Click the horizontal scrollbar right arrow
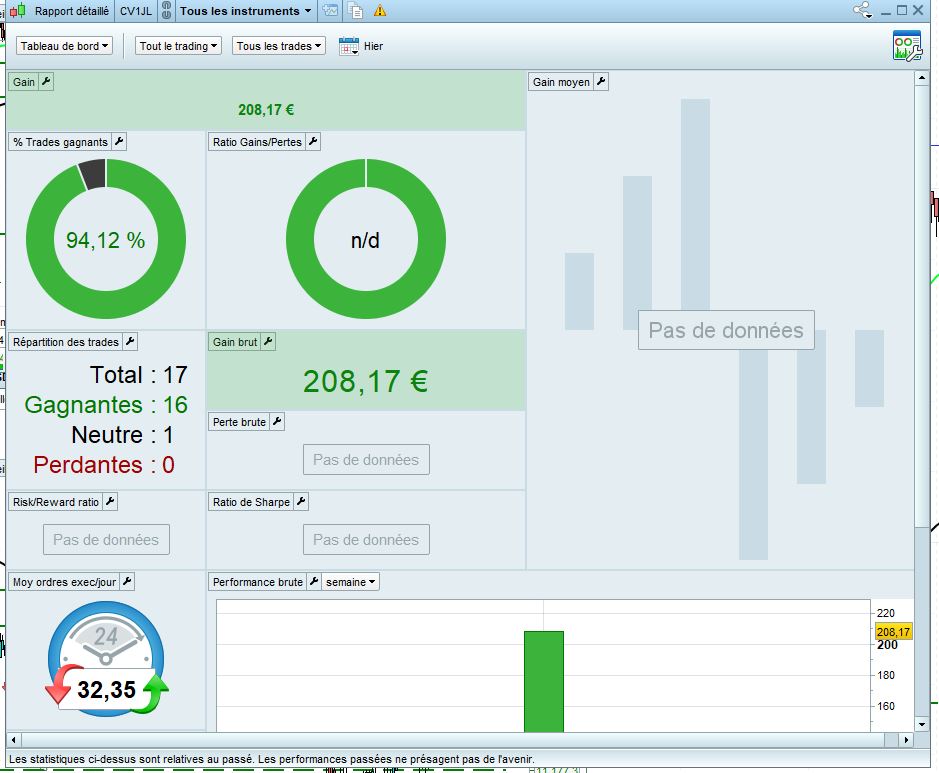Screen dimensions: 939x773 [907, 740]
